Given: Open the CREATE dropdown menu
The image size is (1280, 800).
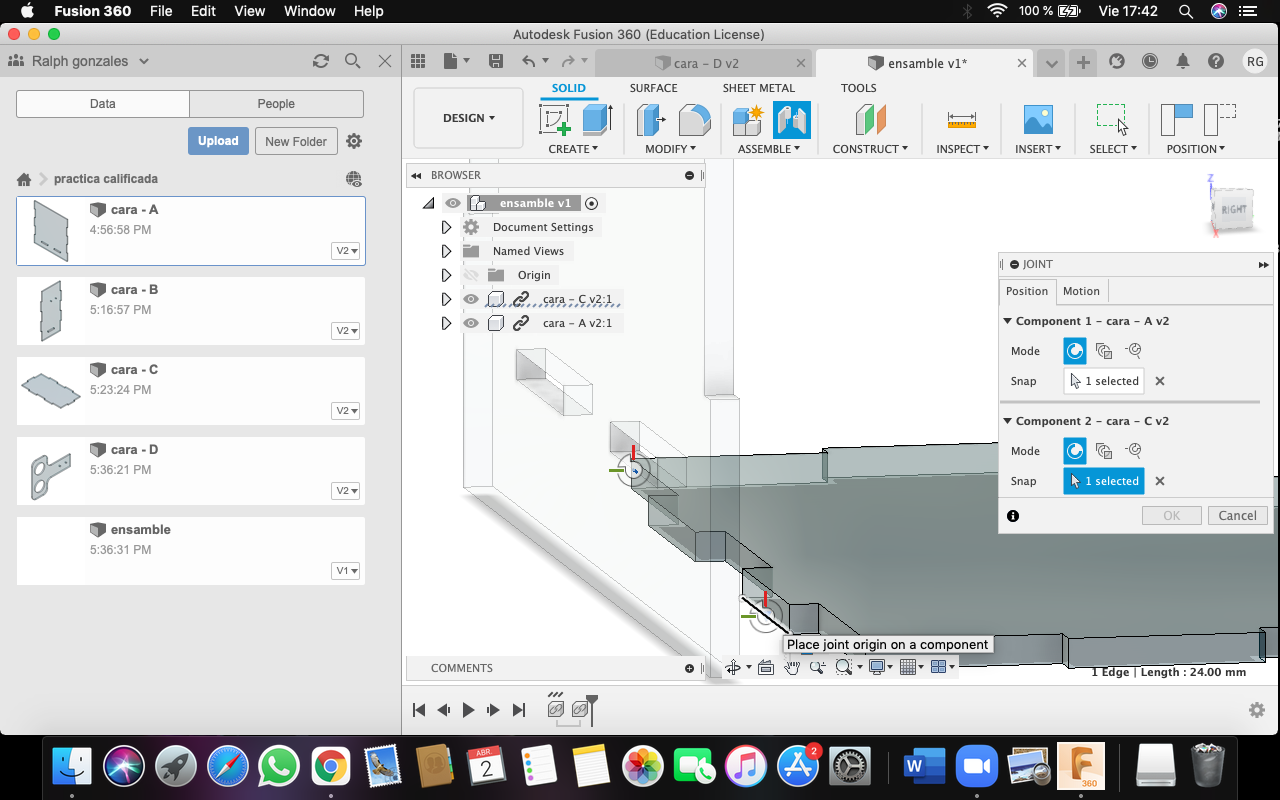Looking at the screenshot, I should tap(573, 149).
